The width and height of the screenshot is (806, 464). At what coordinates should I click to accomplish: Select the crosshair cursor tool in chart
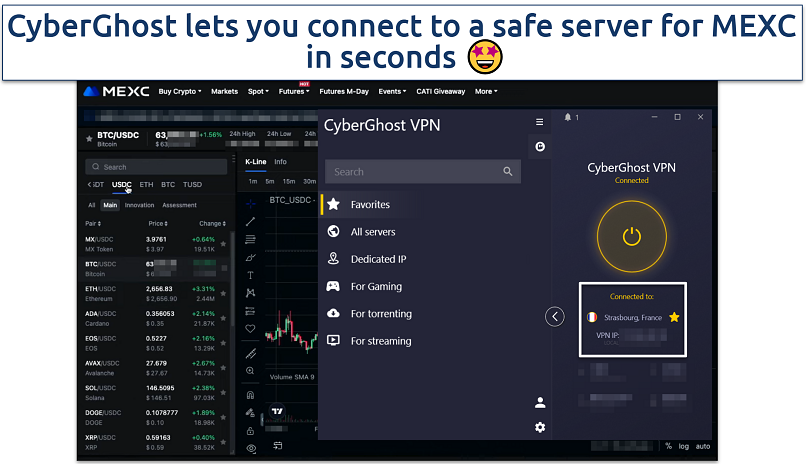pyautogui.click(x=250, y=204)
